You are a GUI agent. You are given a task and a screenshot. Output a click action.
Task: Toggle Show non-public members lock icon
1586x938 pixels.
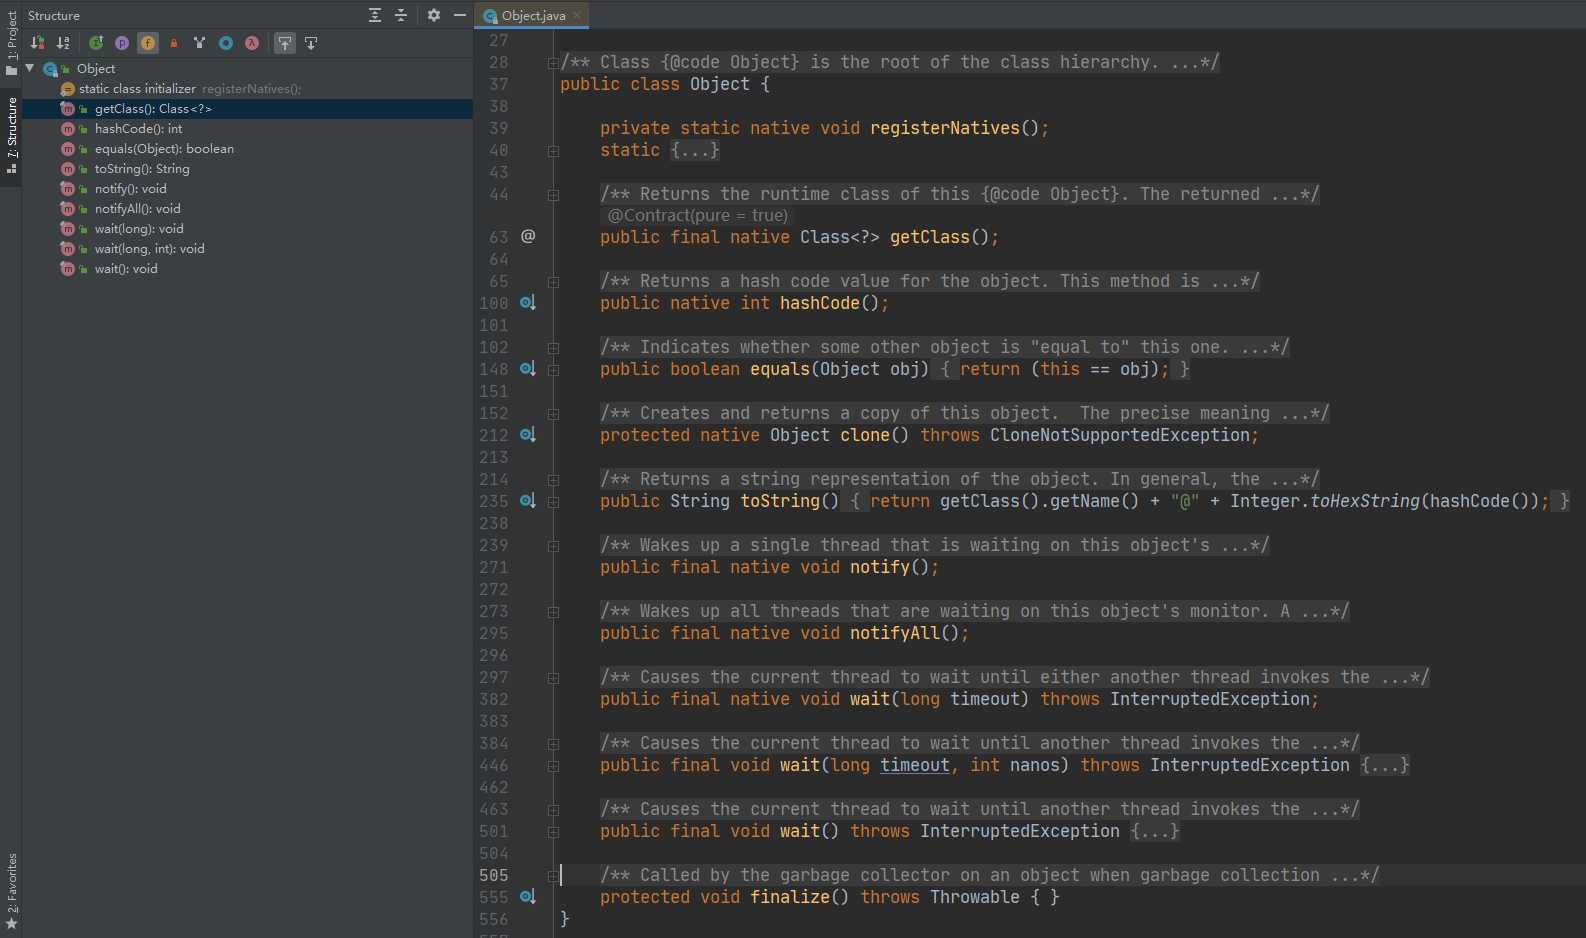click(x=174, y=43)
